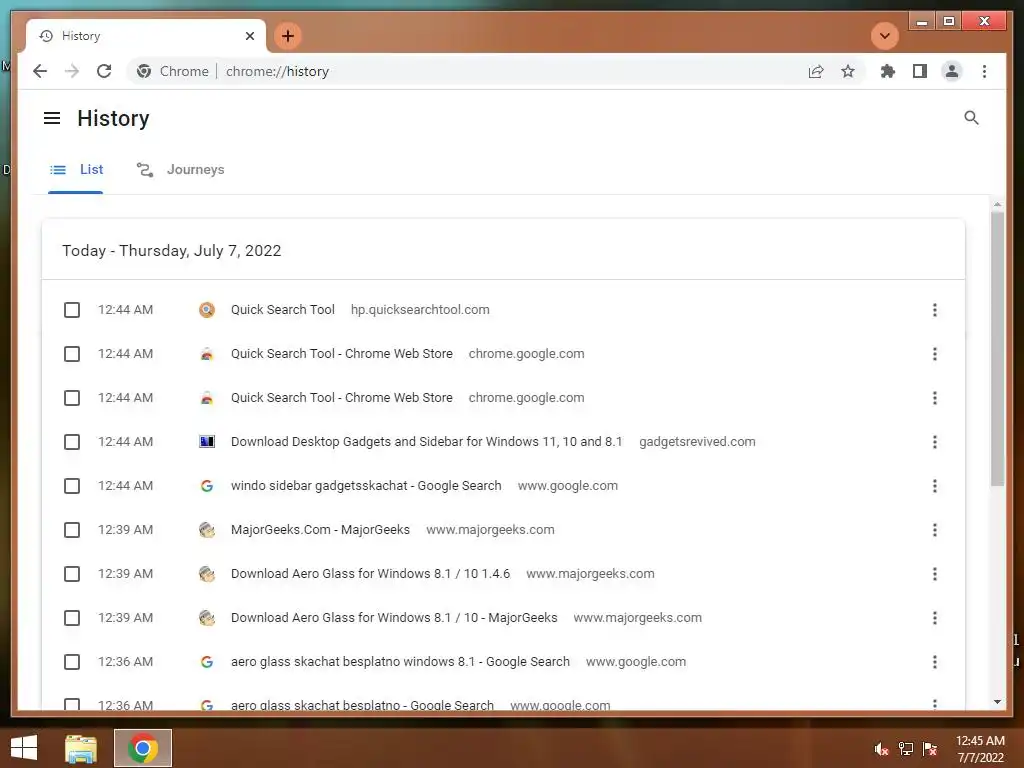Click the muted volume tray icon

point(882,749)
